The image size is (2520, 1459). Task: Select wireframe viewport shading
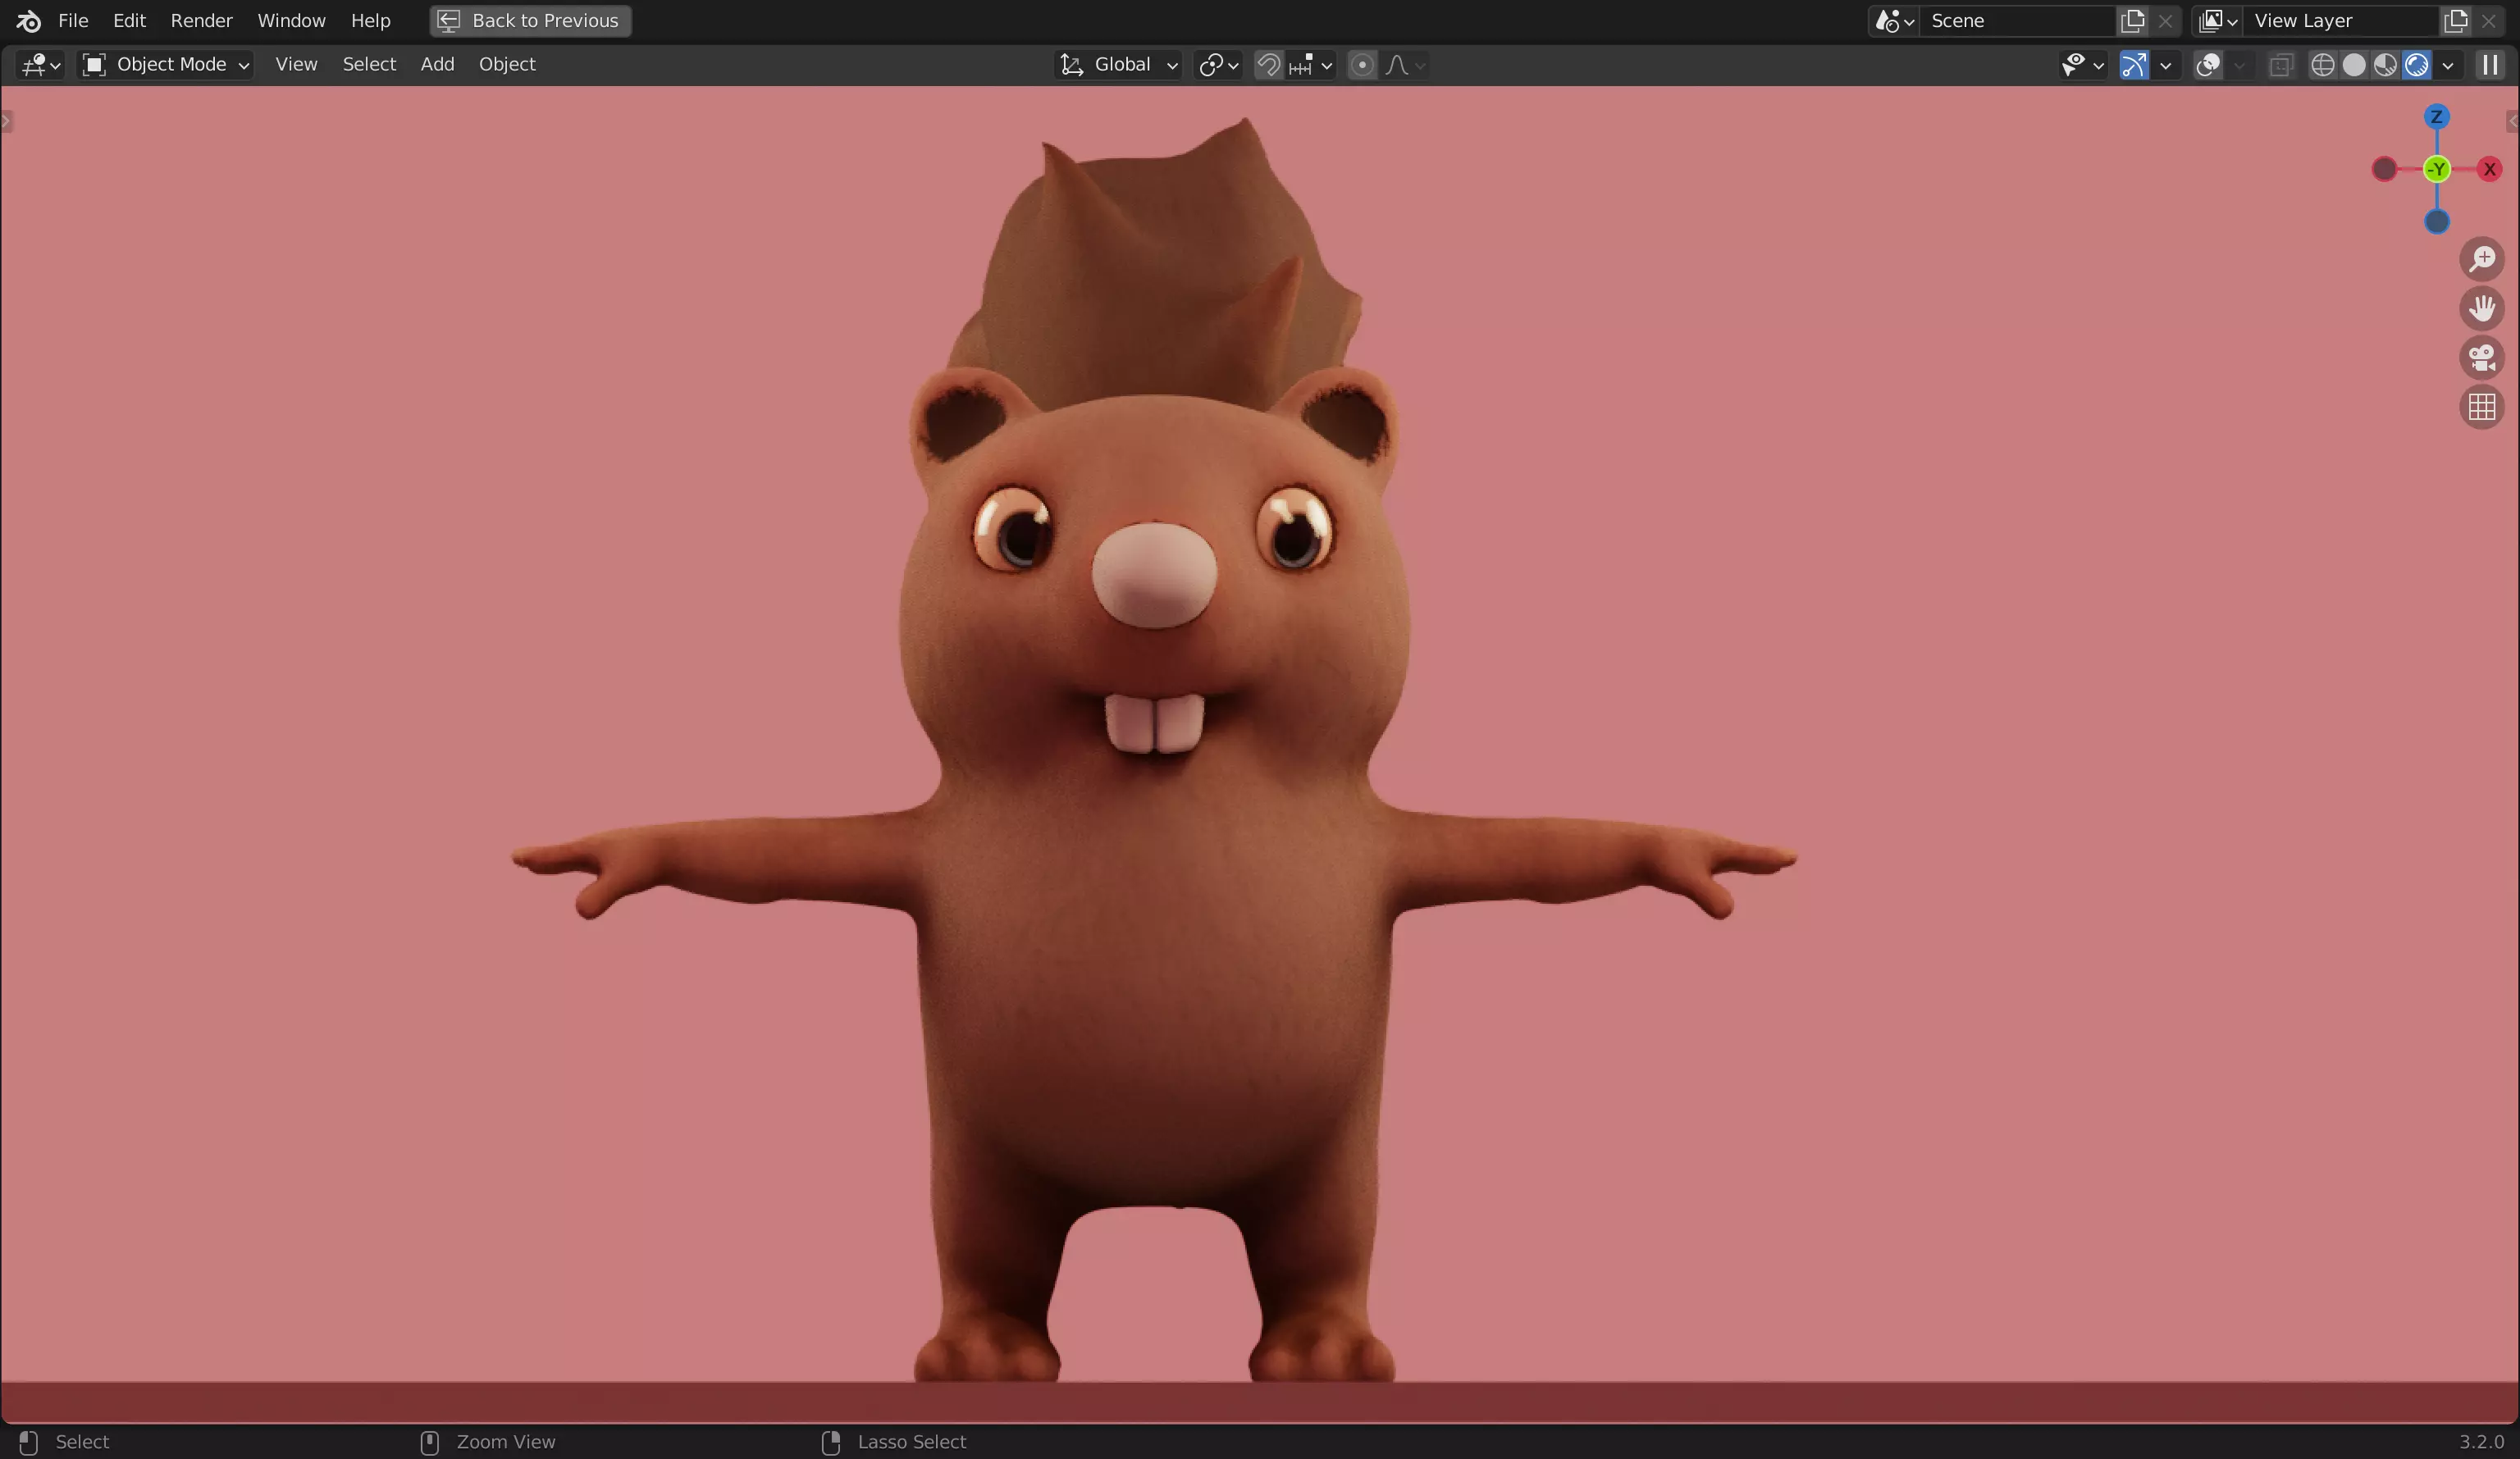click(2322, 65)
